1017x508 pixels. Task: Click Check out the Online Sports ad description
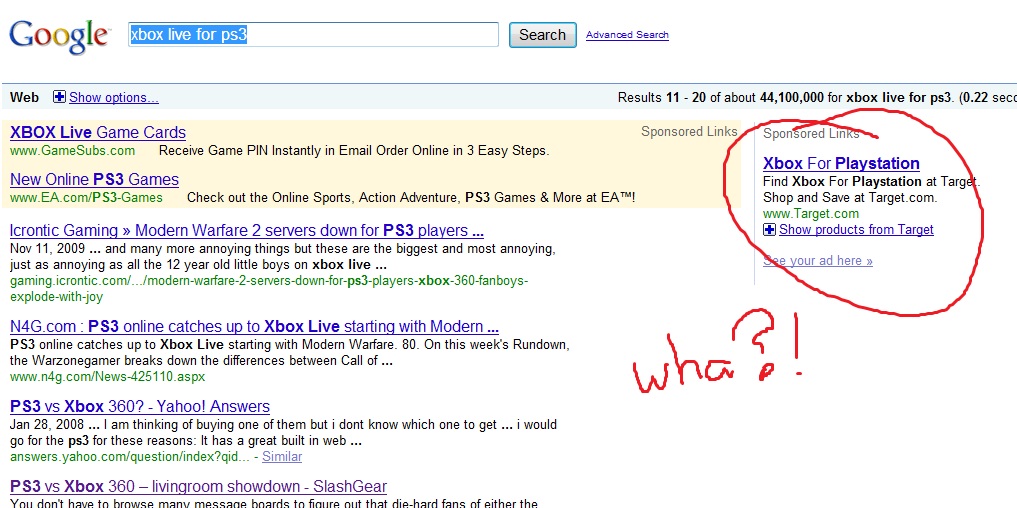(411, 197)
